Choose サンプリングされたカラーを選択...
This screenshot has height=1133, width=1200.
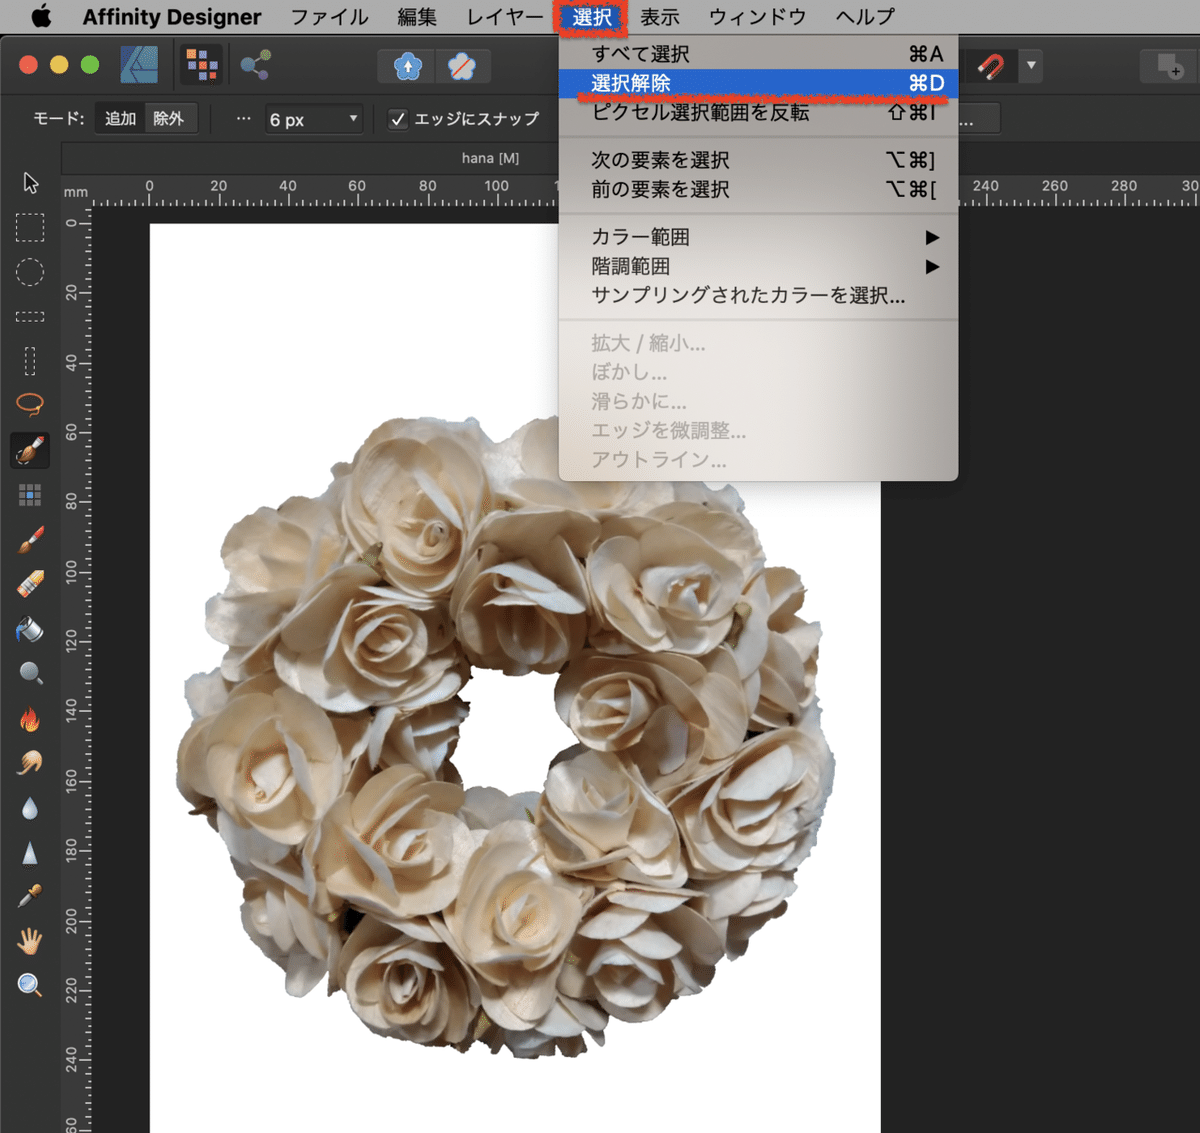coord(758,295)
